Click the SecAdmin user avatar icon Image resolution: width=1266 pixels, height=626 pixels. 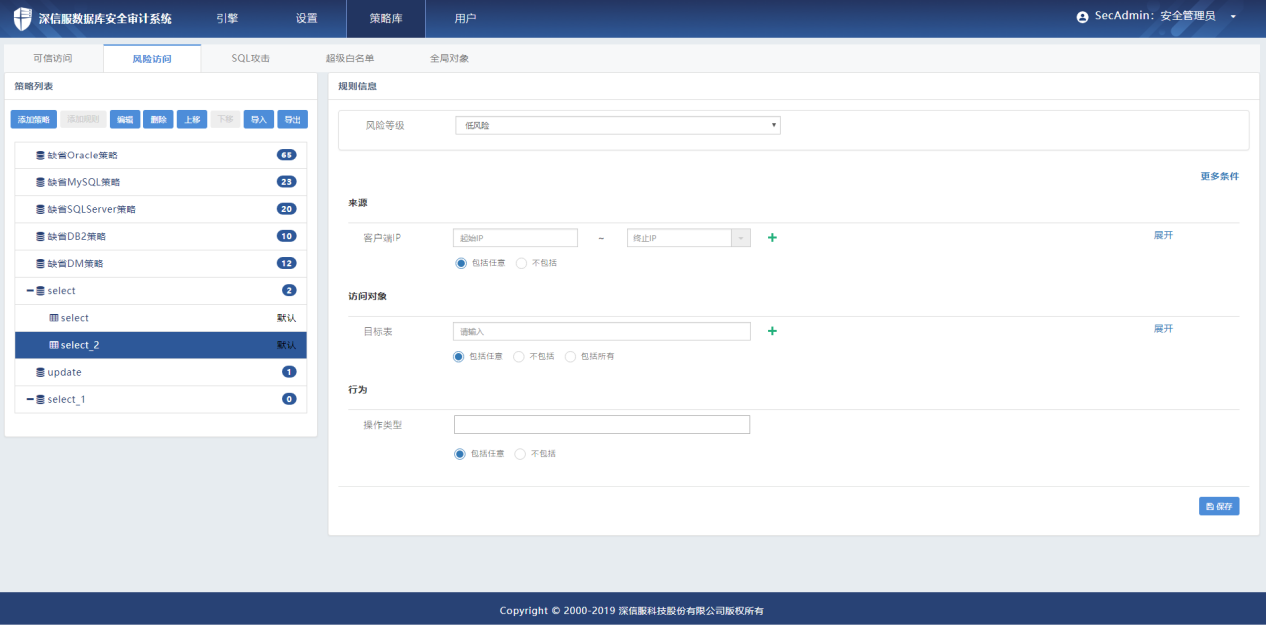coord(1082,18)
